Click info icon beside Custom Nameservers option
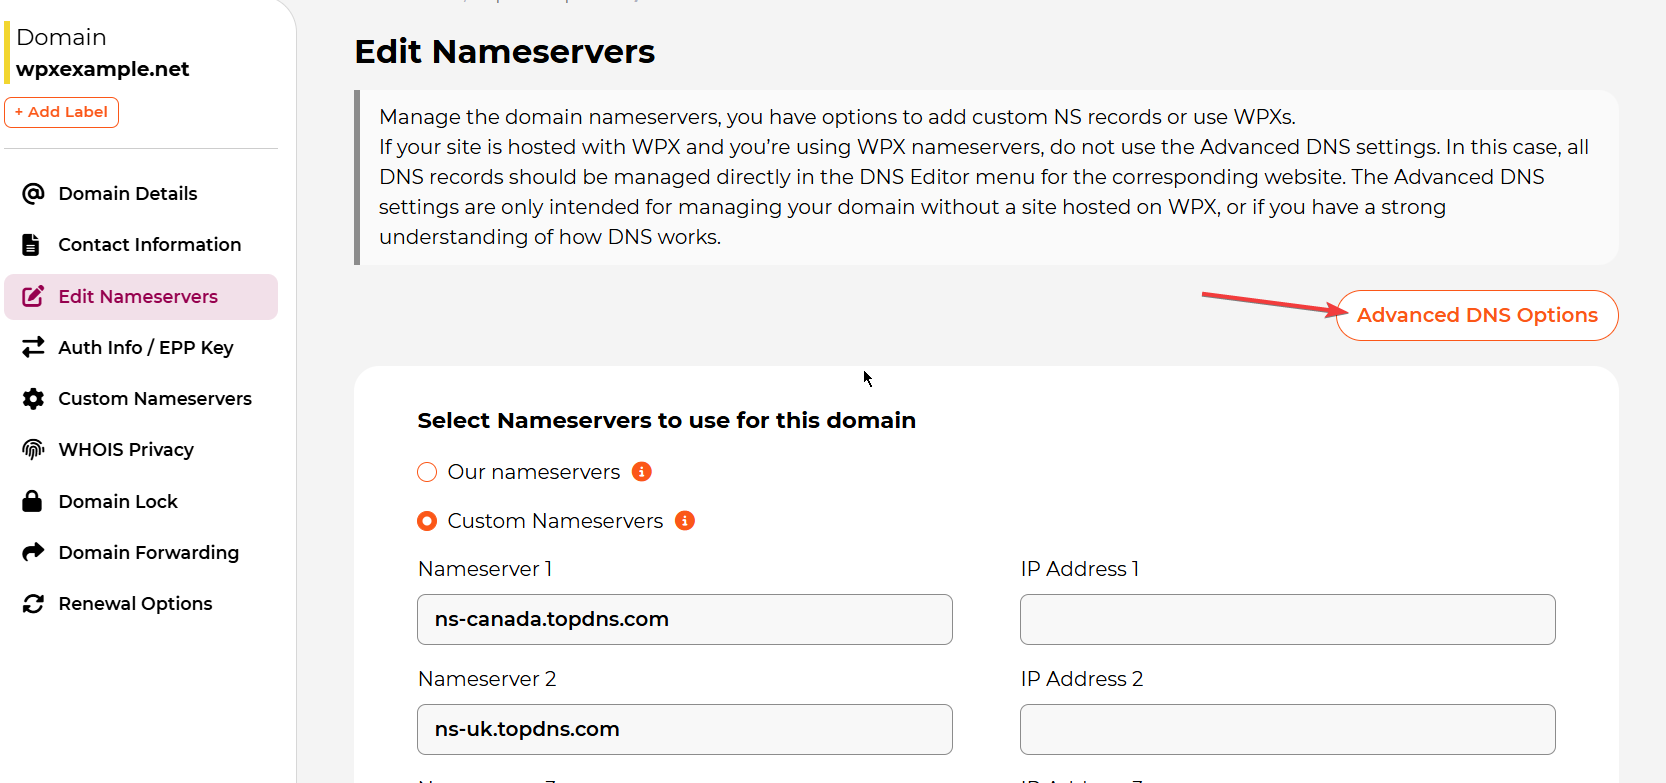 tap(685, 521)
